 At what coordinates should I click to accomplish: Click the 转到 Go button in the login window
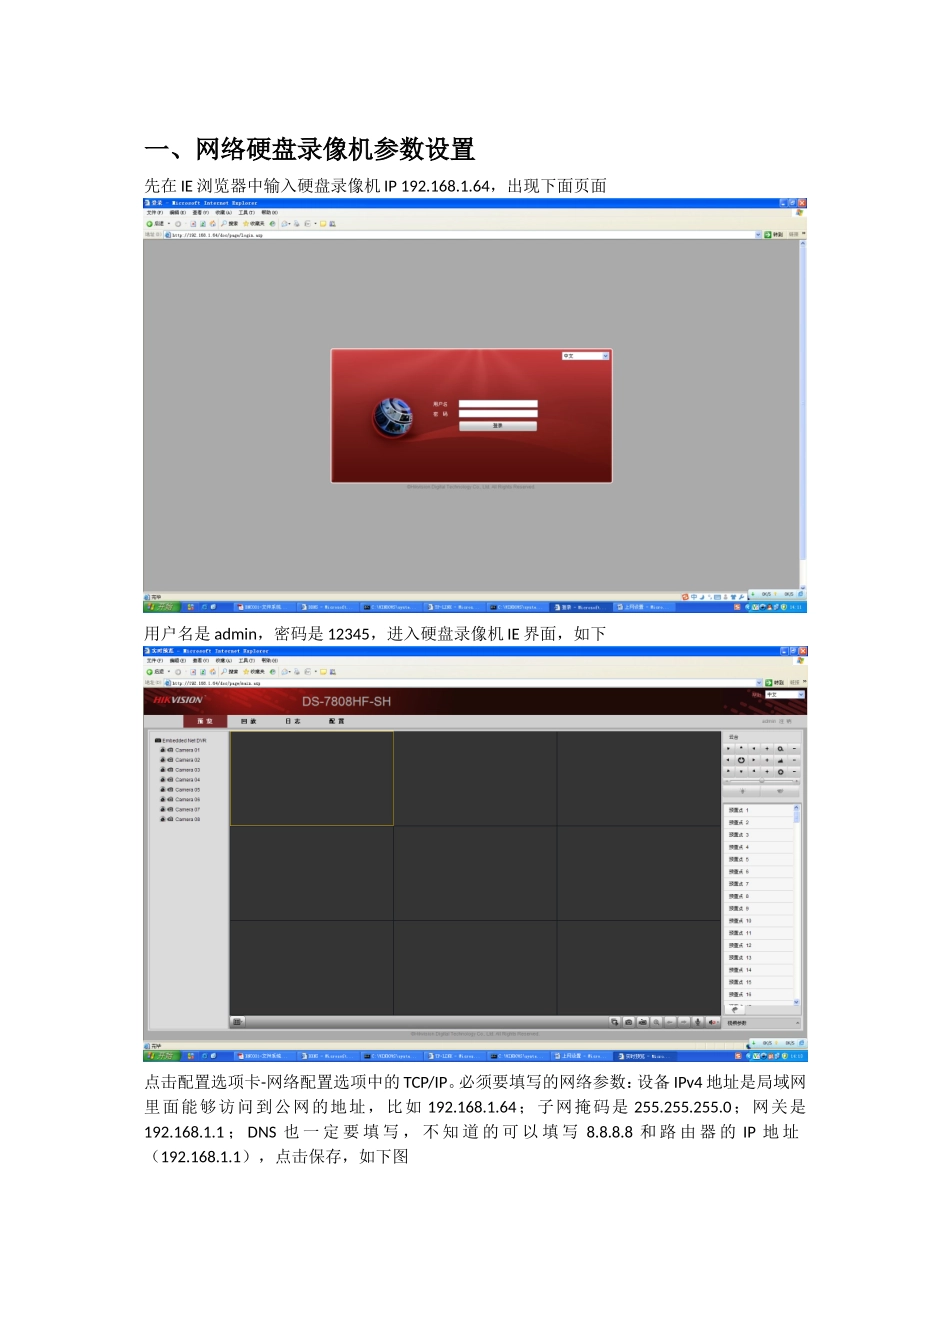tap(774, 235)
